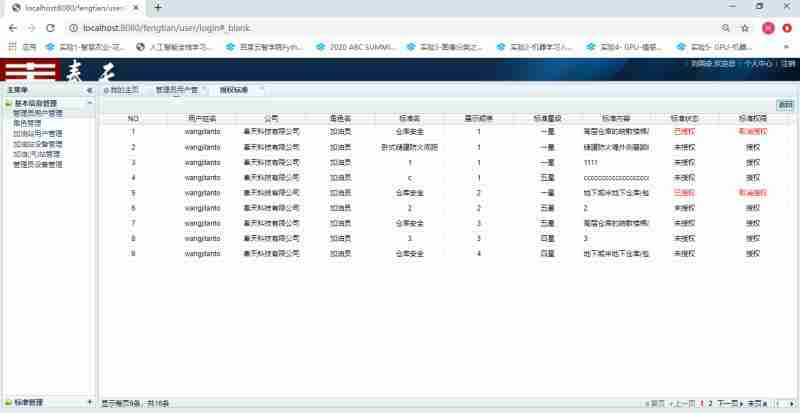Select 角色管理 in sidebar tree
This screenshot has height=413, width=800.
[x=27, y=123]
